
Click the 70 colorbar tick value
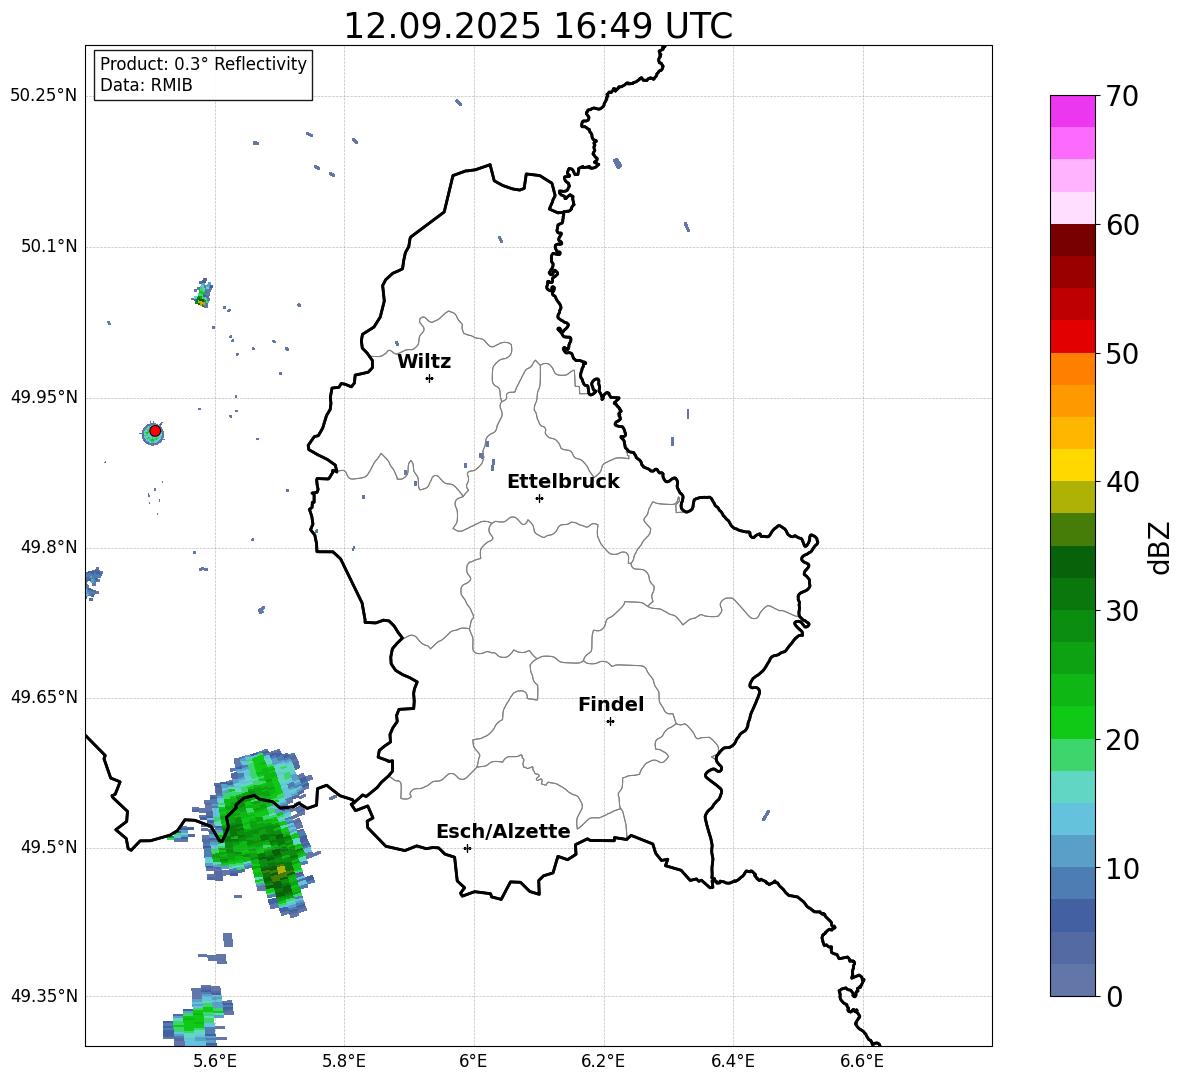pos(1122,97)
